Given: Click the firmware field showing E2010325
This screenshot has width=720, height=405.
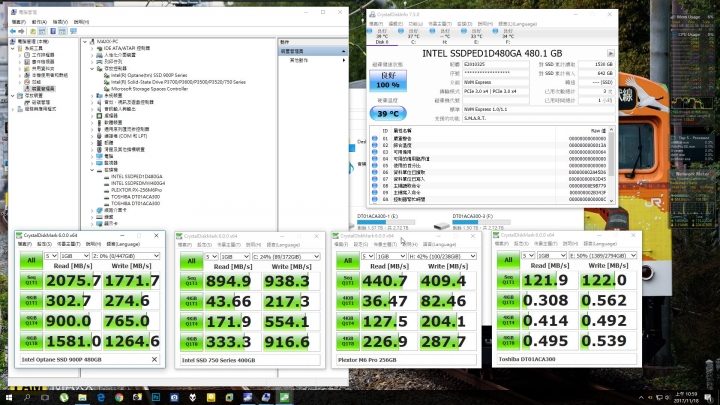Looking at the screenshot, I should 496,65.
